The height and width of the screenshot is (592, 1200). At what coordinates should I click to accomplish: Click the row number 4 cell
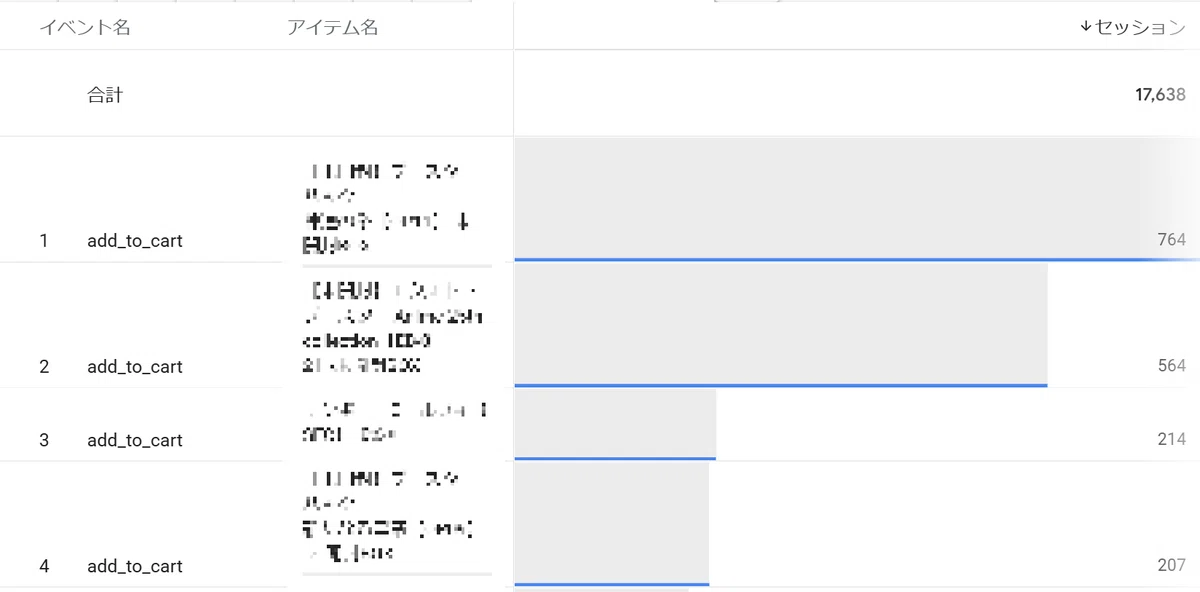point(44,566)
